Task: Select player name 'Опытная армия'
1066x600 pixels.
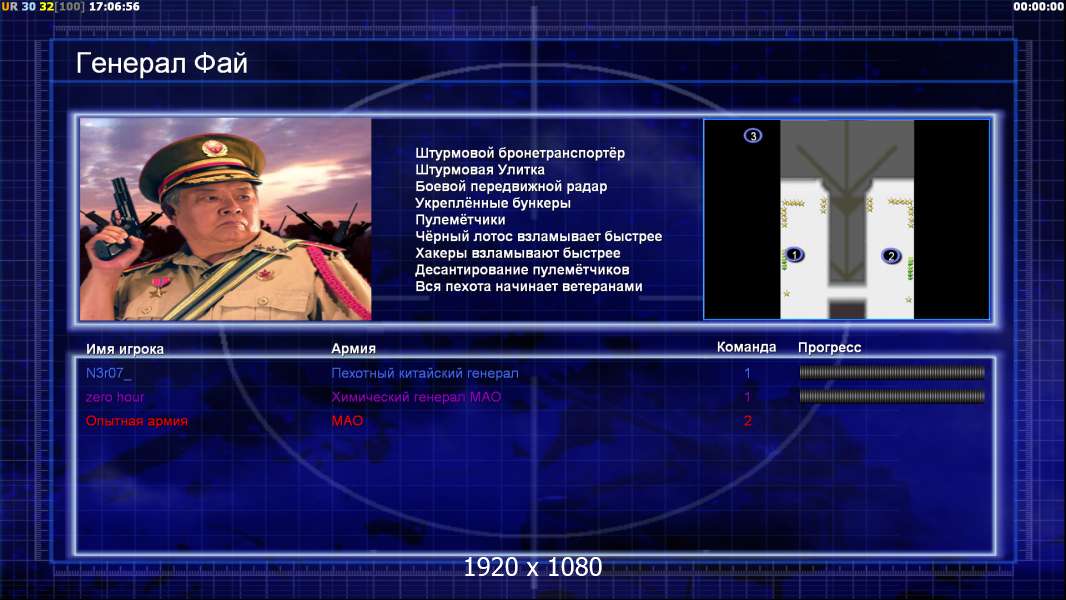Action: pos(137,421)
